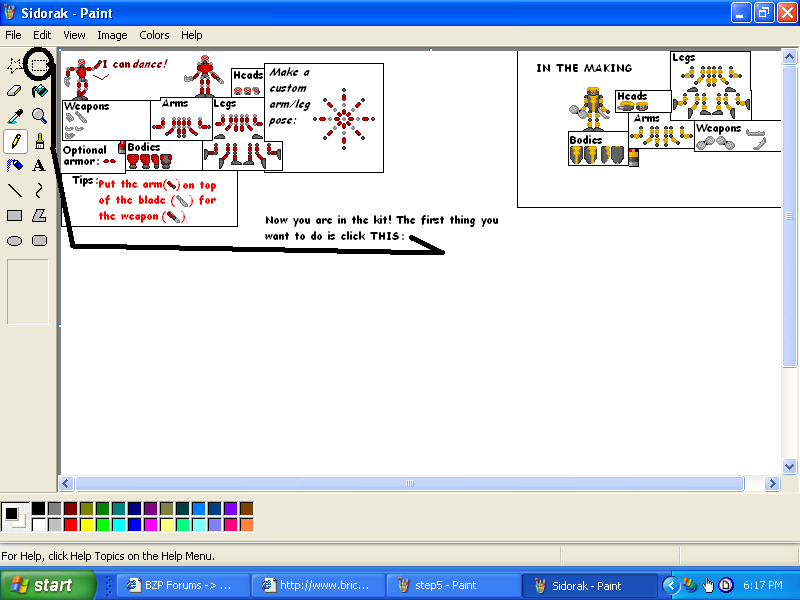Click the Paint icon in title bar
The height and width of the screenshot is (600, 800).
coord(9,12)
